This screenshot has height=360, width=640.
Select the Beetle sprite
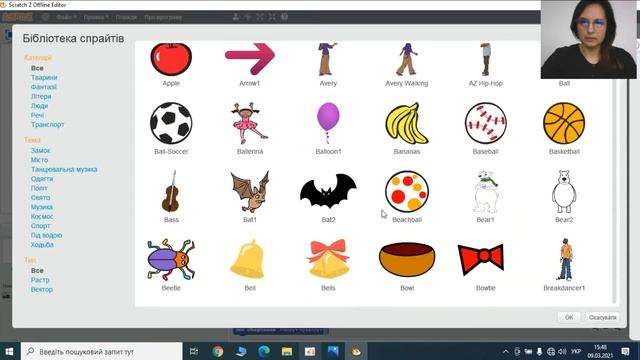pyautogui.click(x=171, y=260)
